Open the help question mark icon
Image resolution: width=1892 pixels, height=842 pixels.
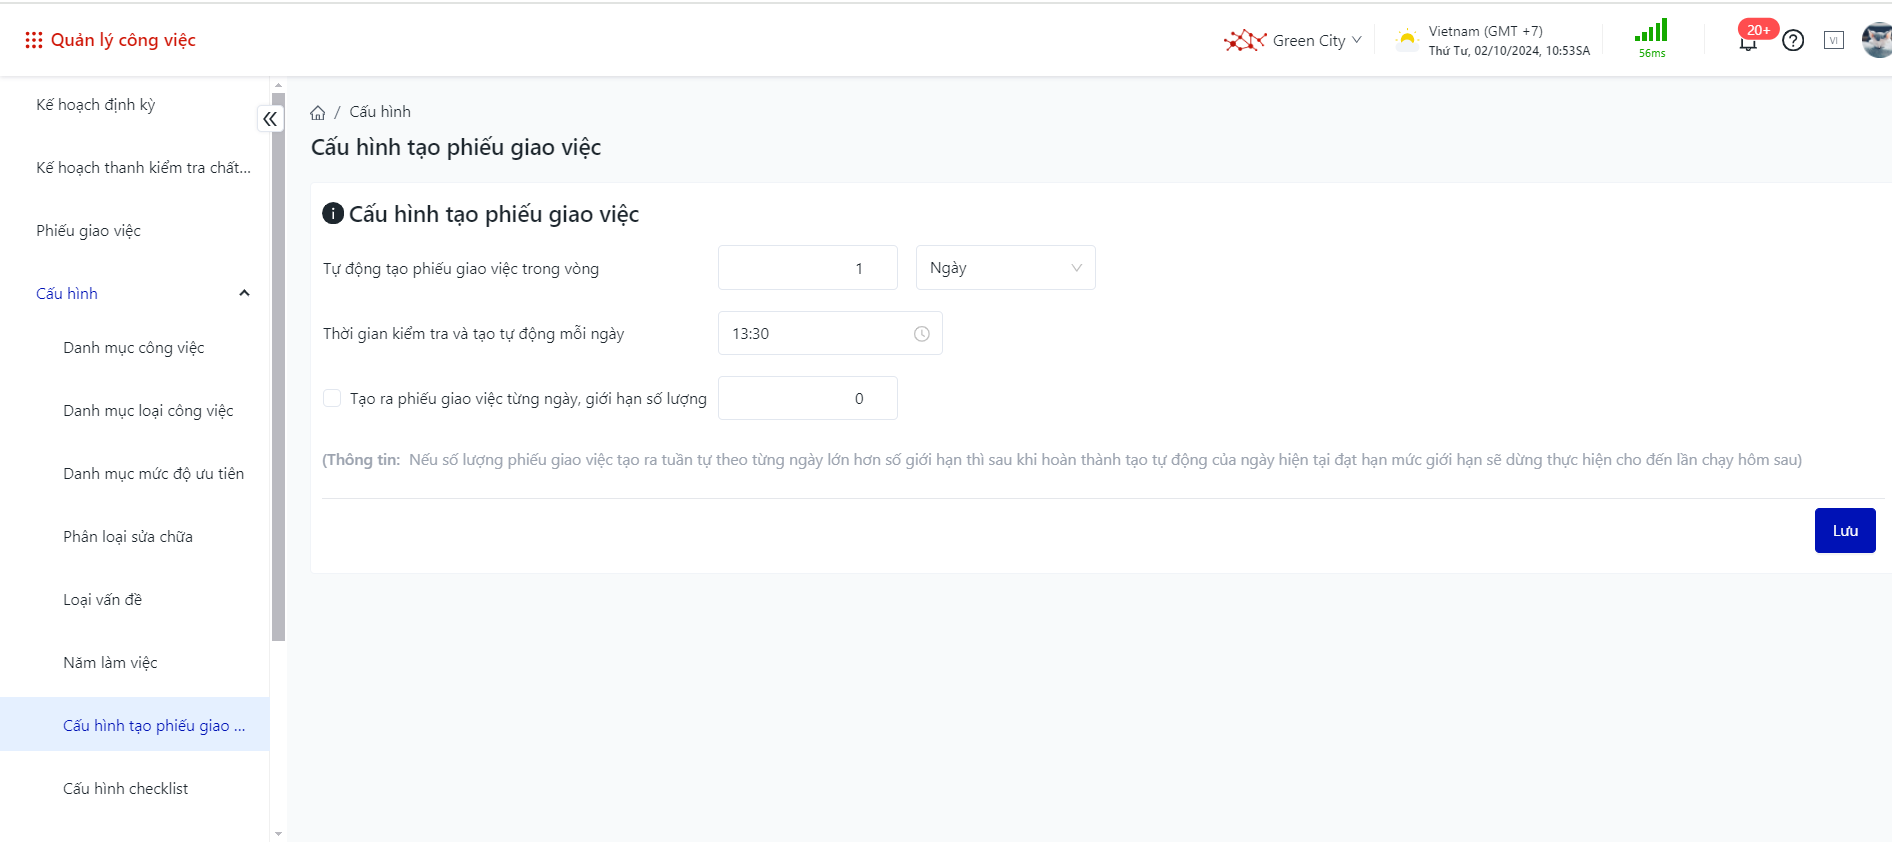tap(1793, 41)
